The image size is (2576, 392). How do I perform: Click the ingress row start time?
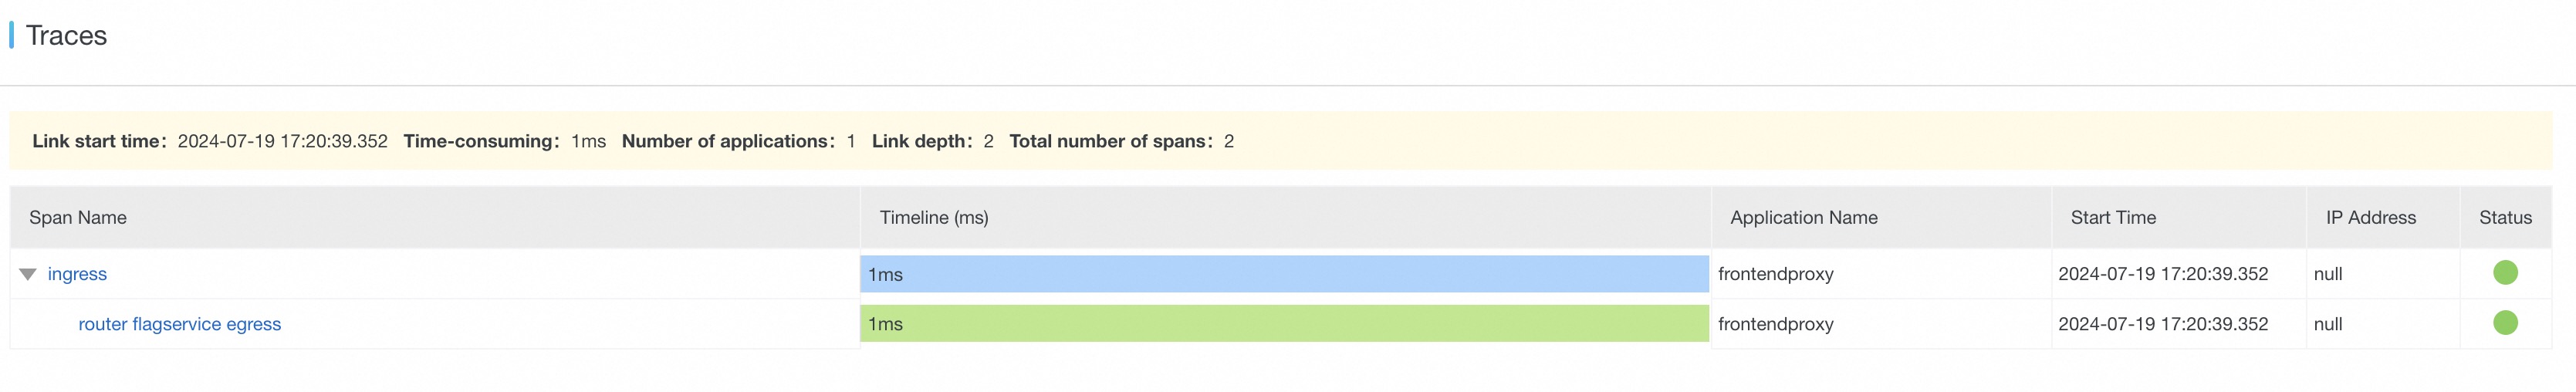coord(2162,274)
